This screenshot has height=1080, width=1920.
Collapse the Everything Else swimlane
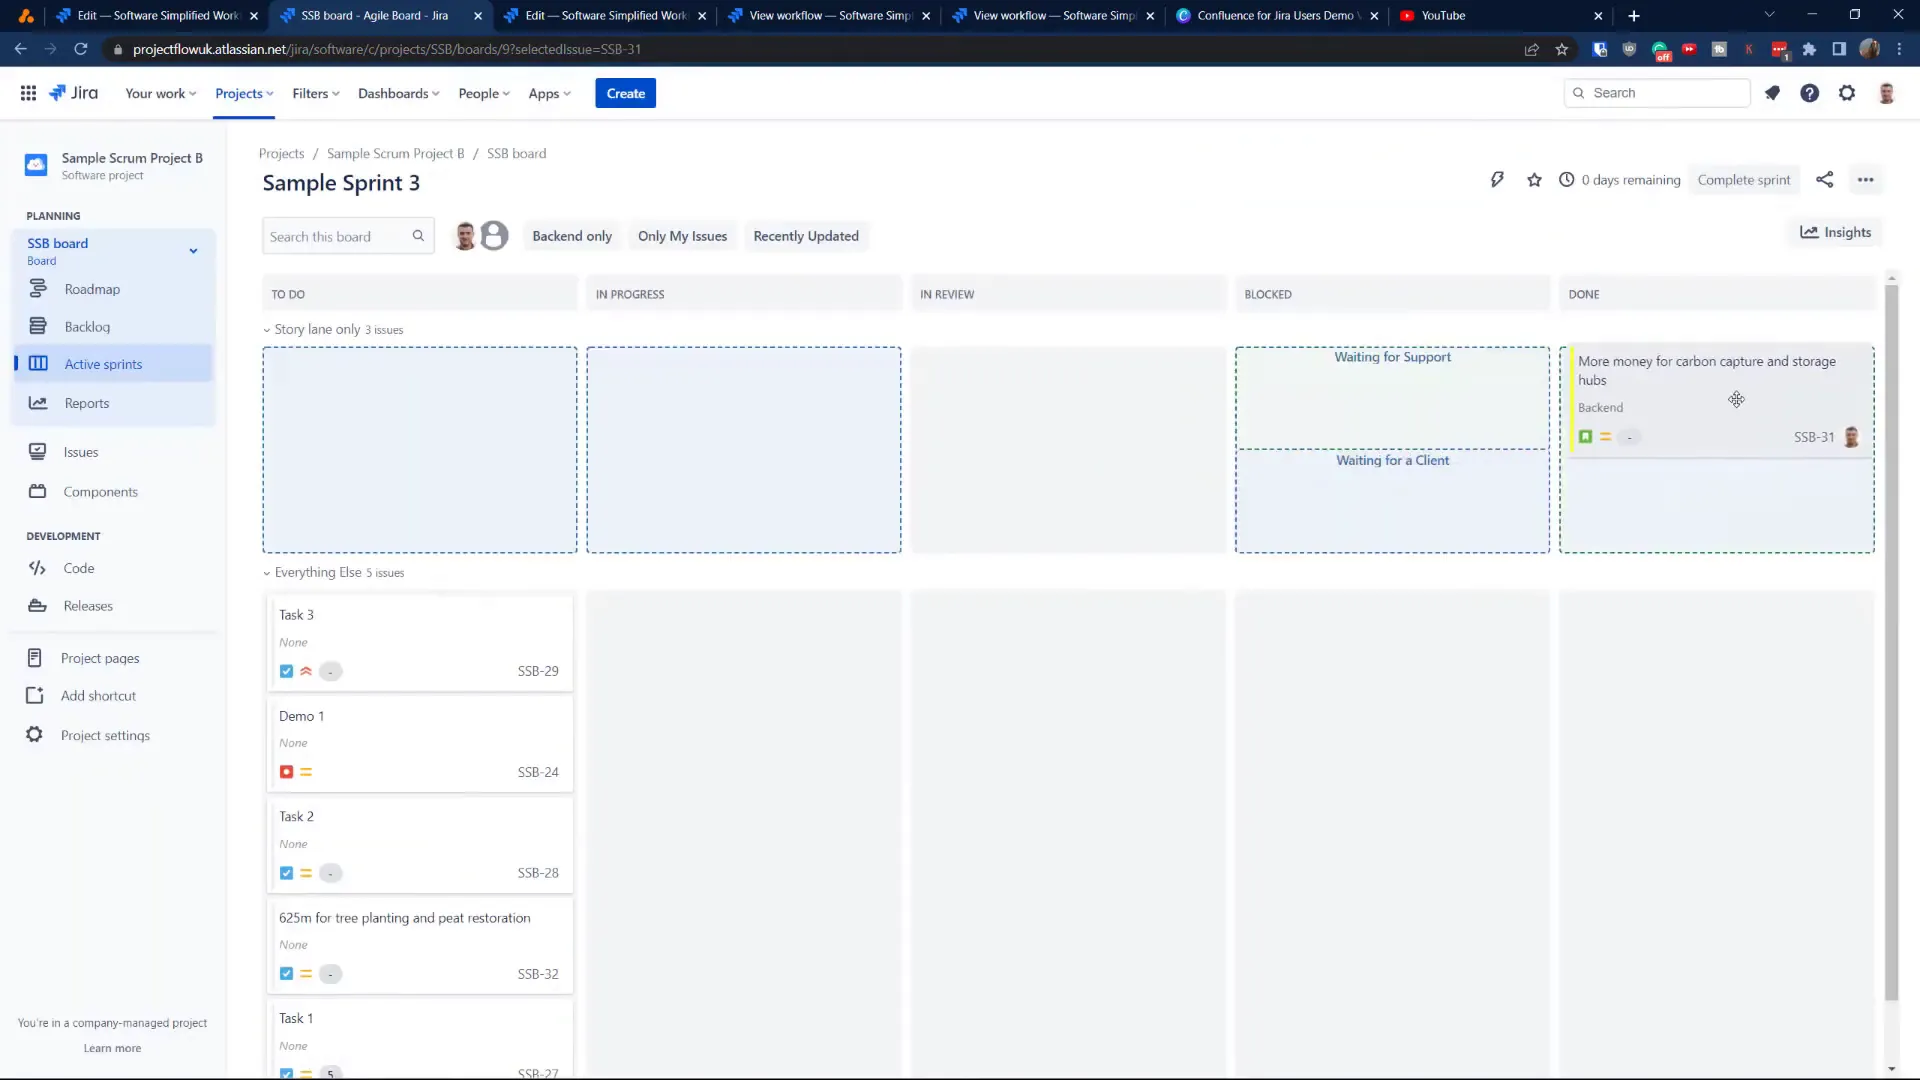point(267,573)
